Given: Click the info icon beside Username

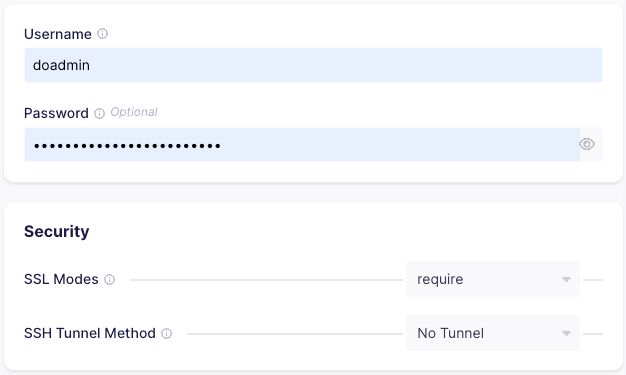Looking at the screenshot, I should pyautogui.click(x=103, y=34).
